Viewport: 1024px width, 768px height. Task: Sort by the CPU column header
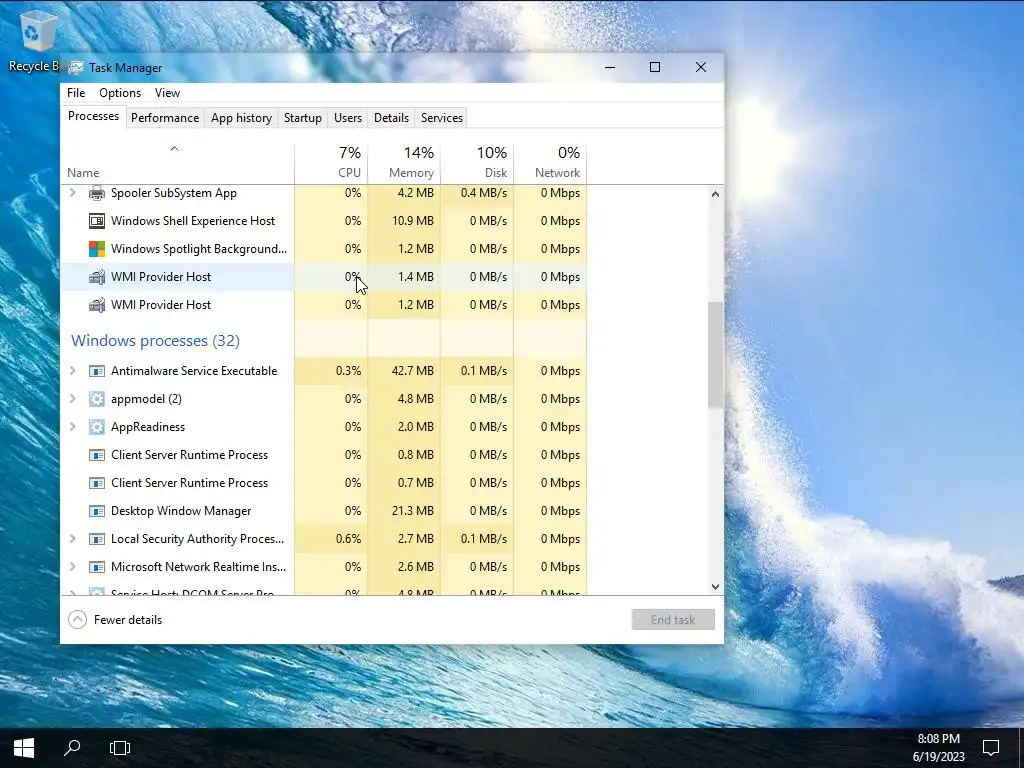[331, 163]
